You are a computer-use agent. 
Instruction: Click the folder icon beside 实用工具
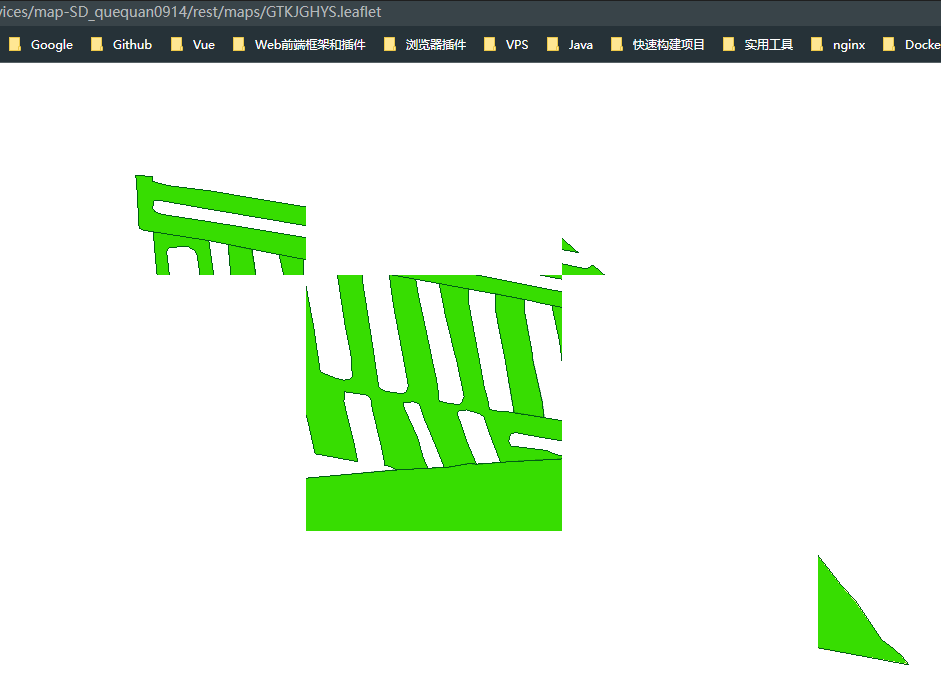729,44
